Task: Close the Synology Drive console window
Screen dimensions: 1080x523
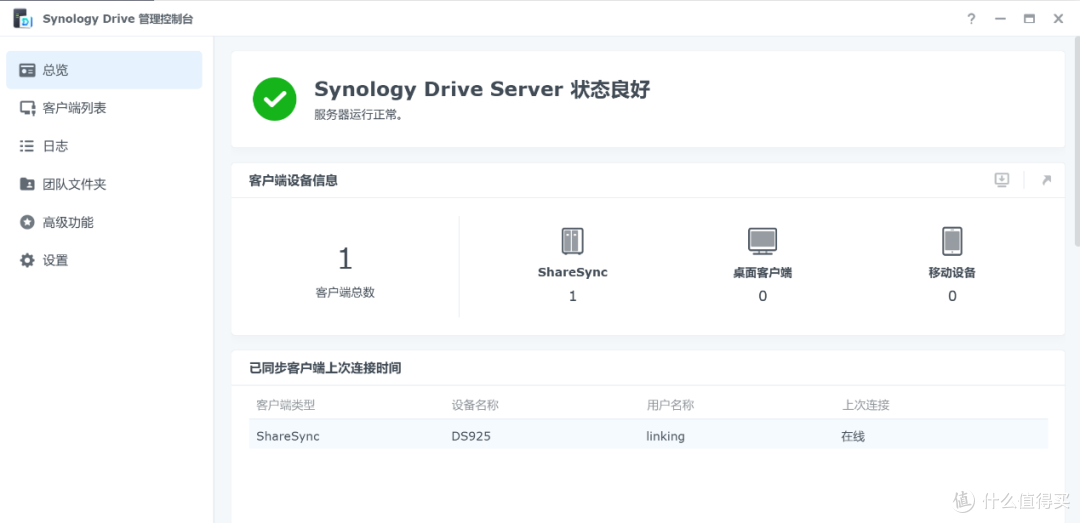Action: [1059, 19]
